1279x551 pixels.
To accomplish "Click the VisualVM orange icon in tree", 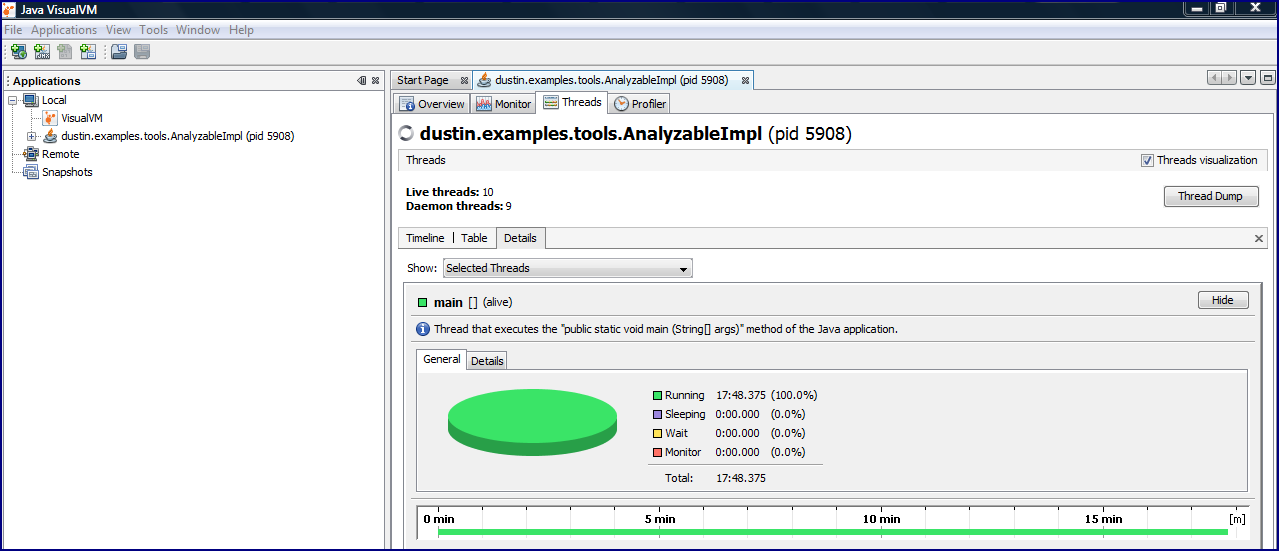I will 51,118.
